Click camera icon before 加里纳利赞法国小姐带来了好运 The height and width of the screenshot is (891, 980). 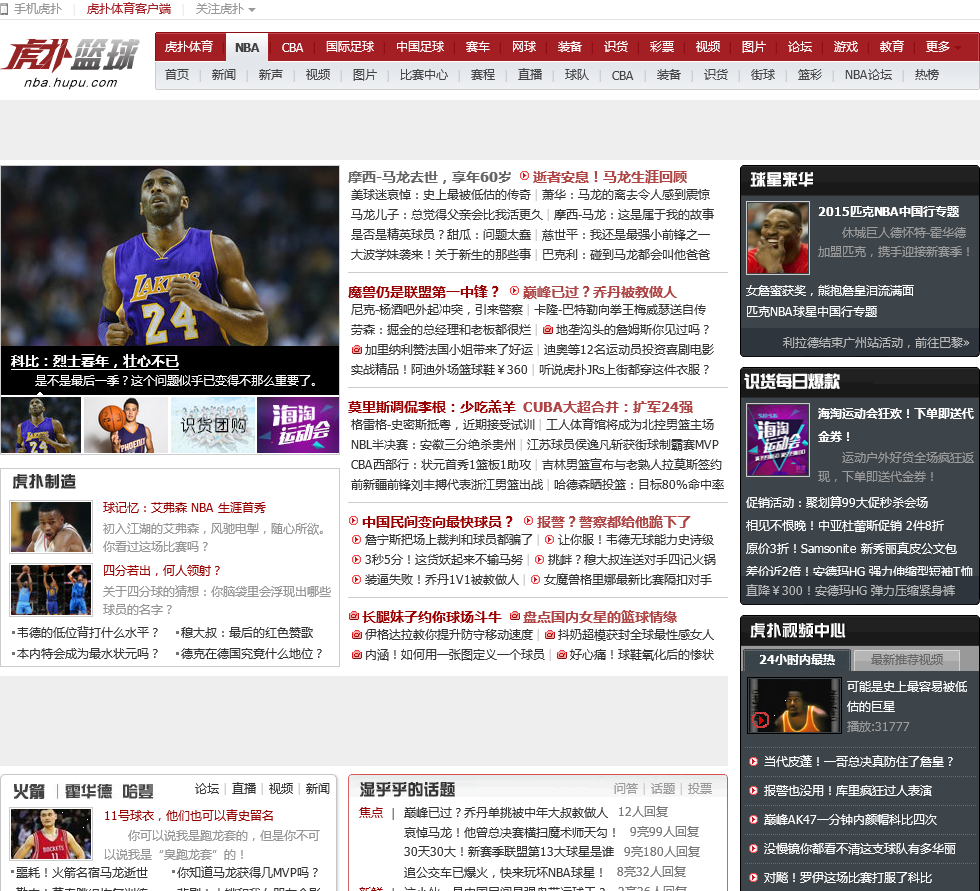[356, 349]
